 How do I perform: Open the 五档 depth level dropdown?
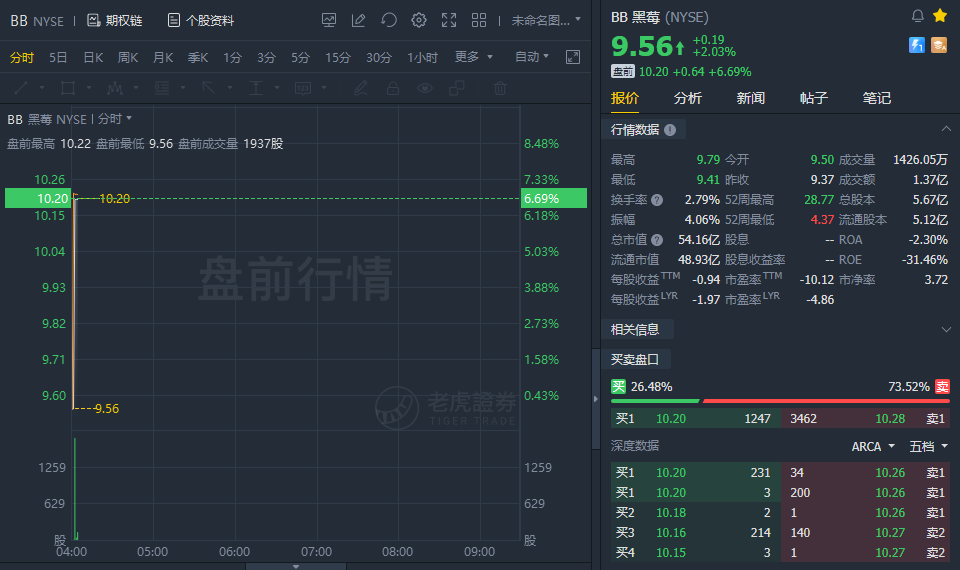click(928, 446)
